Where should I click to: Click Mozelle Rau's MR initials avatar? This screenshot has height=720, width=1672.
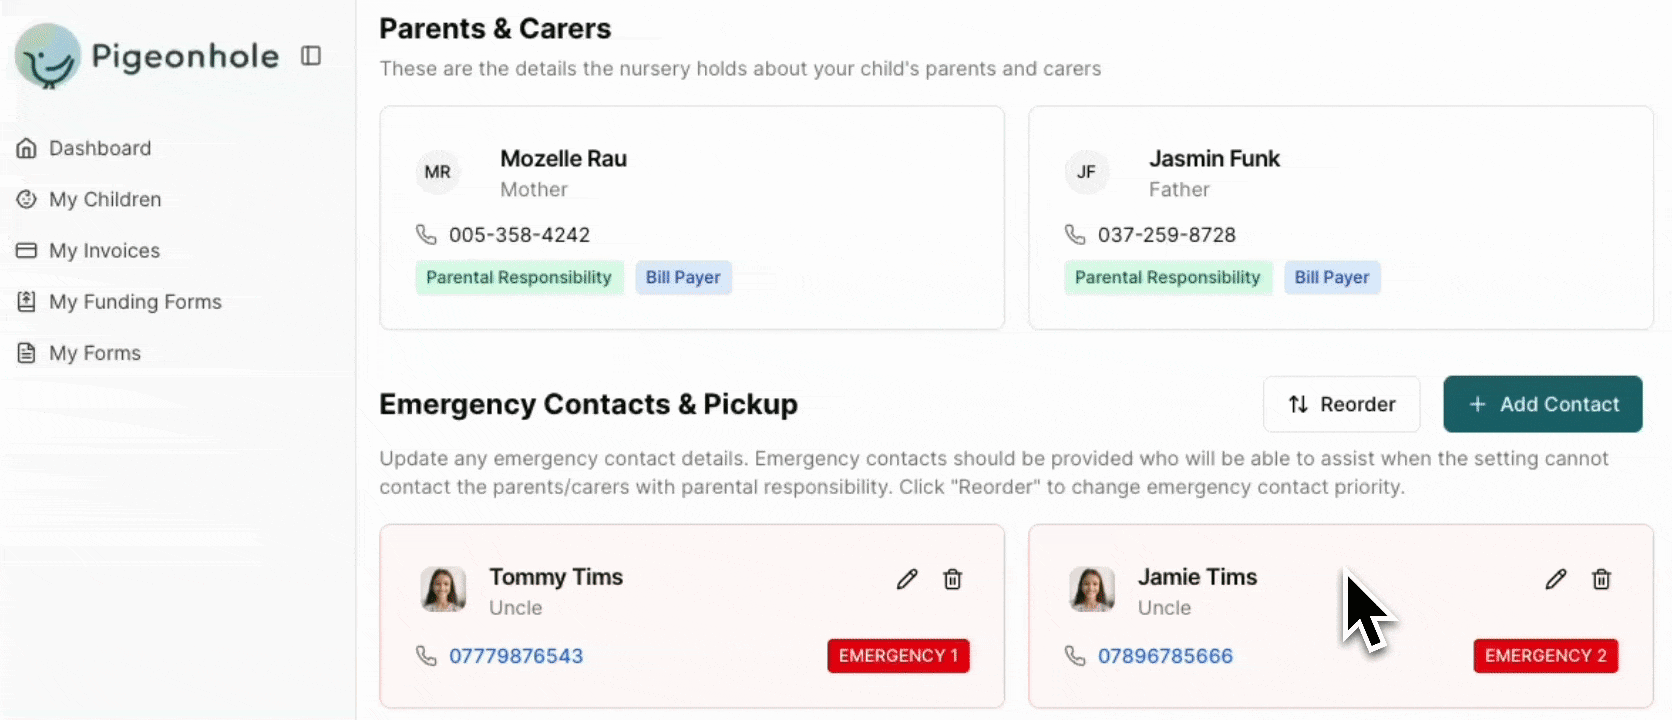[x=438, y=172]
